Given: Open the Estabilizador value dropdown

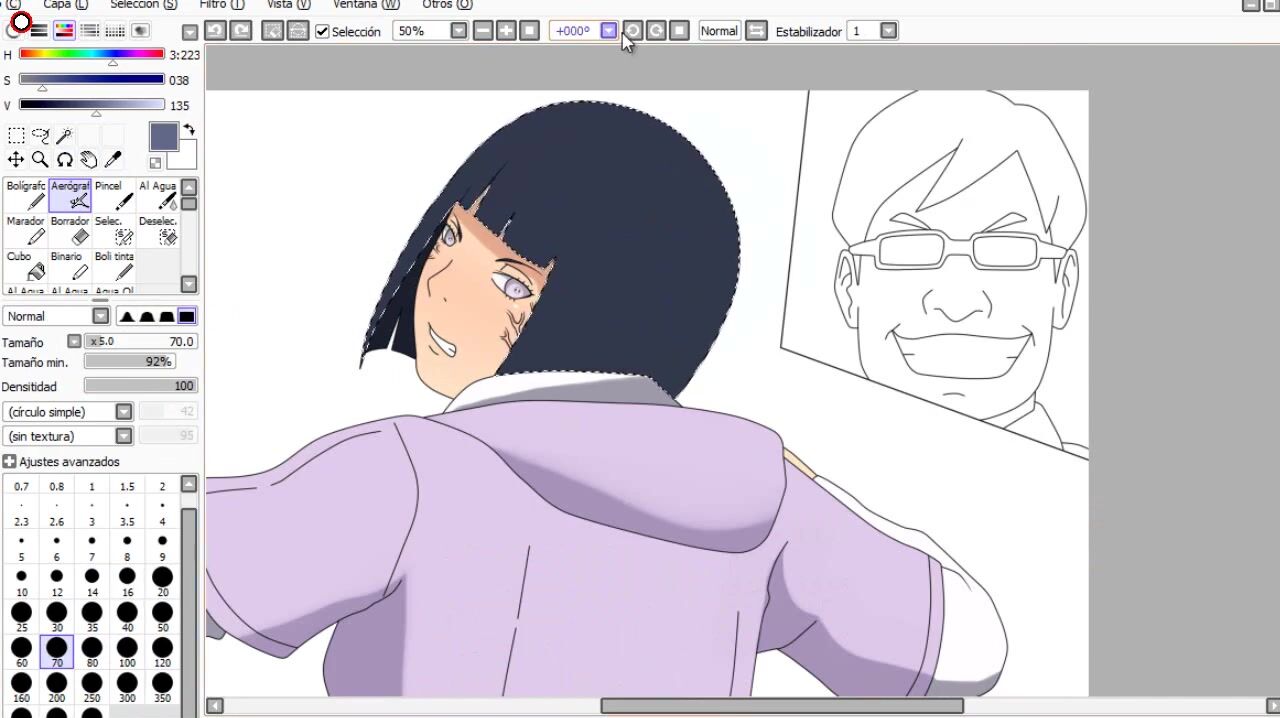Looking at the screenshot, I should pyautogui.click(x=888, y=31).
